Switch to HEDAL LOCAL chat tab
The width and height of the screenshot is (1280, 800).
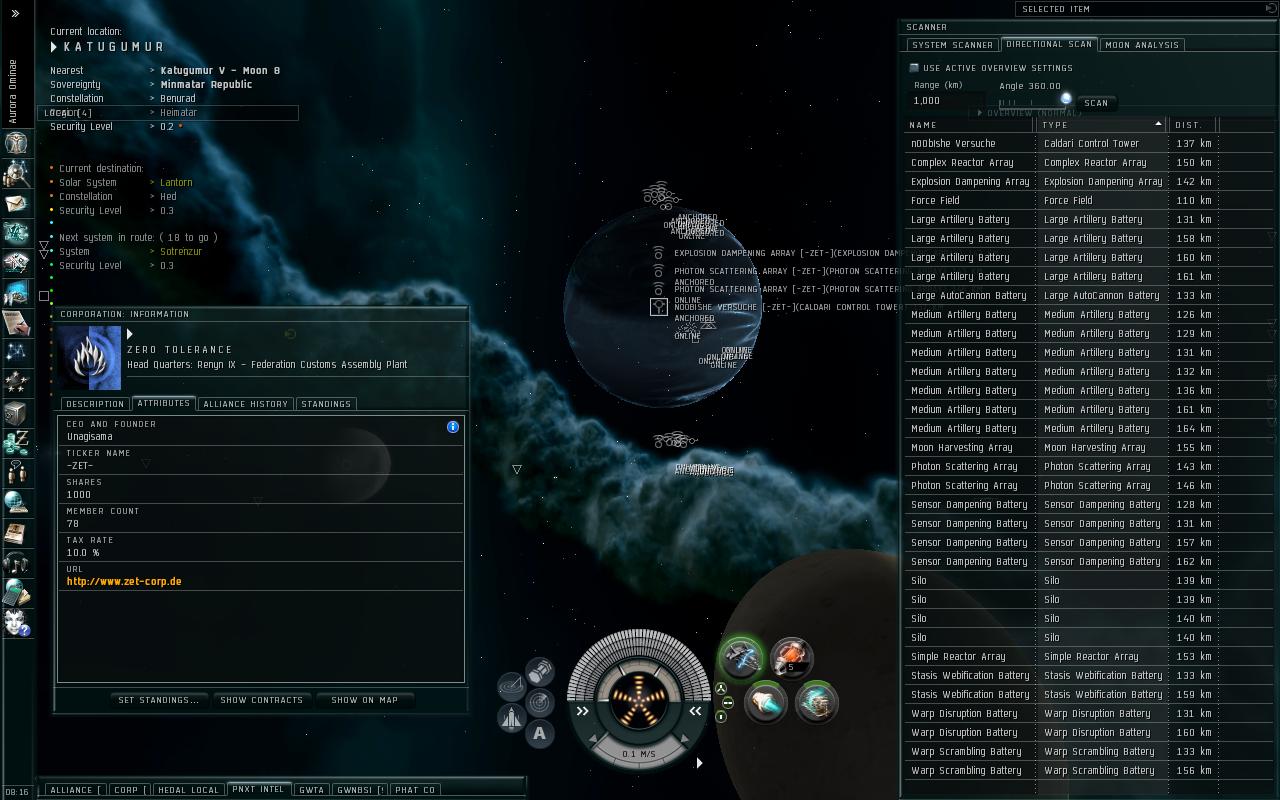tap(188, 790)
